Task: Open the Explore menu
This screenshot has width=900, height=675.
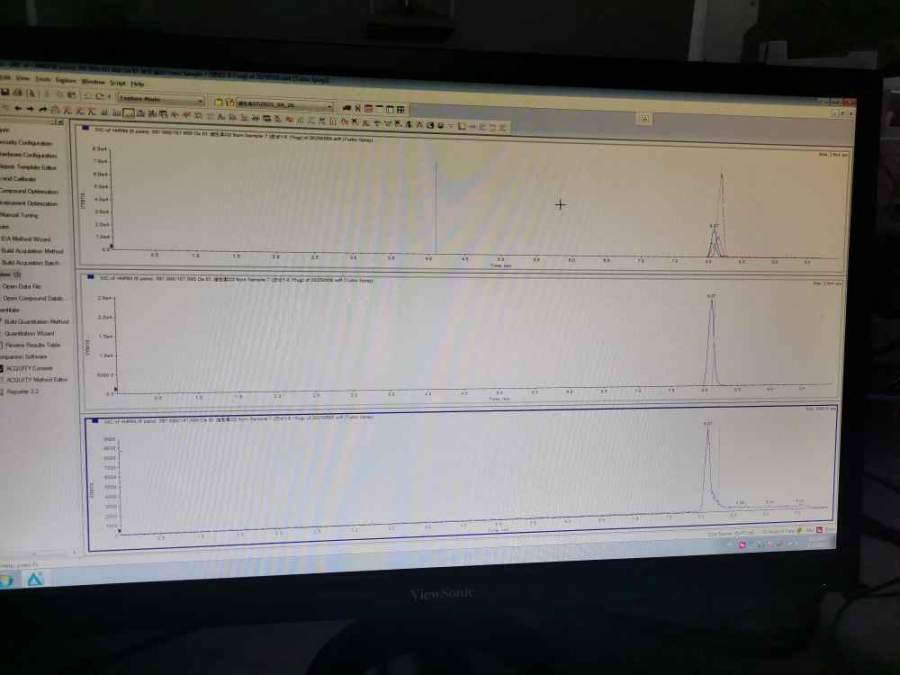Action: (x=66, y=79)
